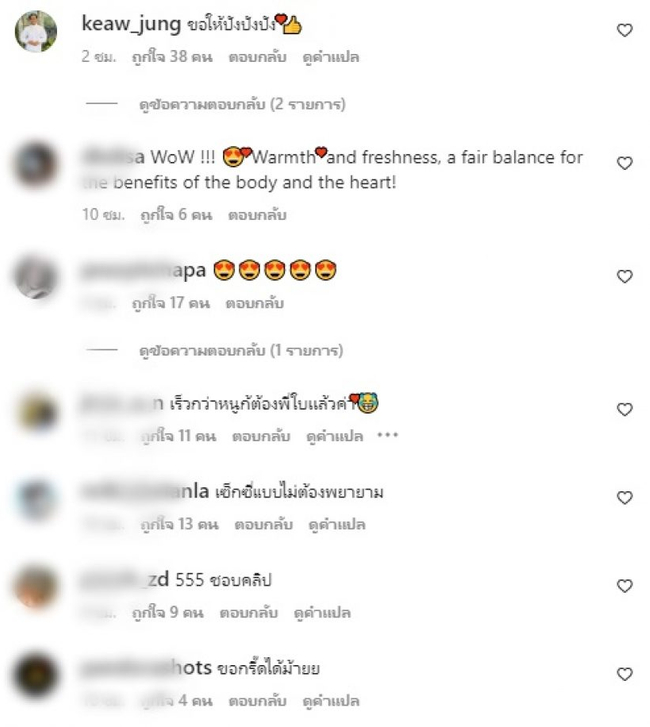Expand 'ดูข้อความตอบกลับ (2 รายการ)' replies
The image size is (650, 727).
242,104
